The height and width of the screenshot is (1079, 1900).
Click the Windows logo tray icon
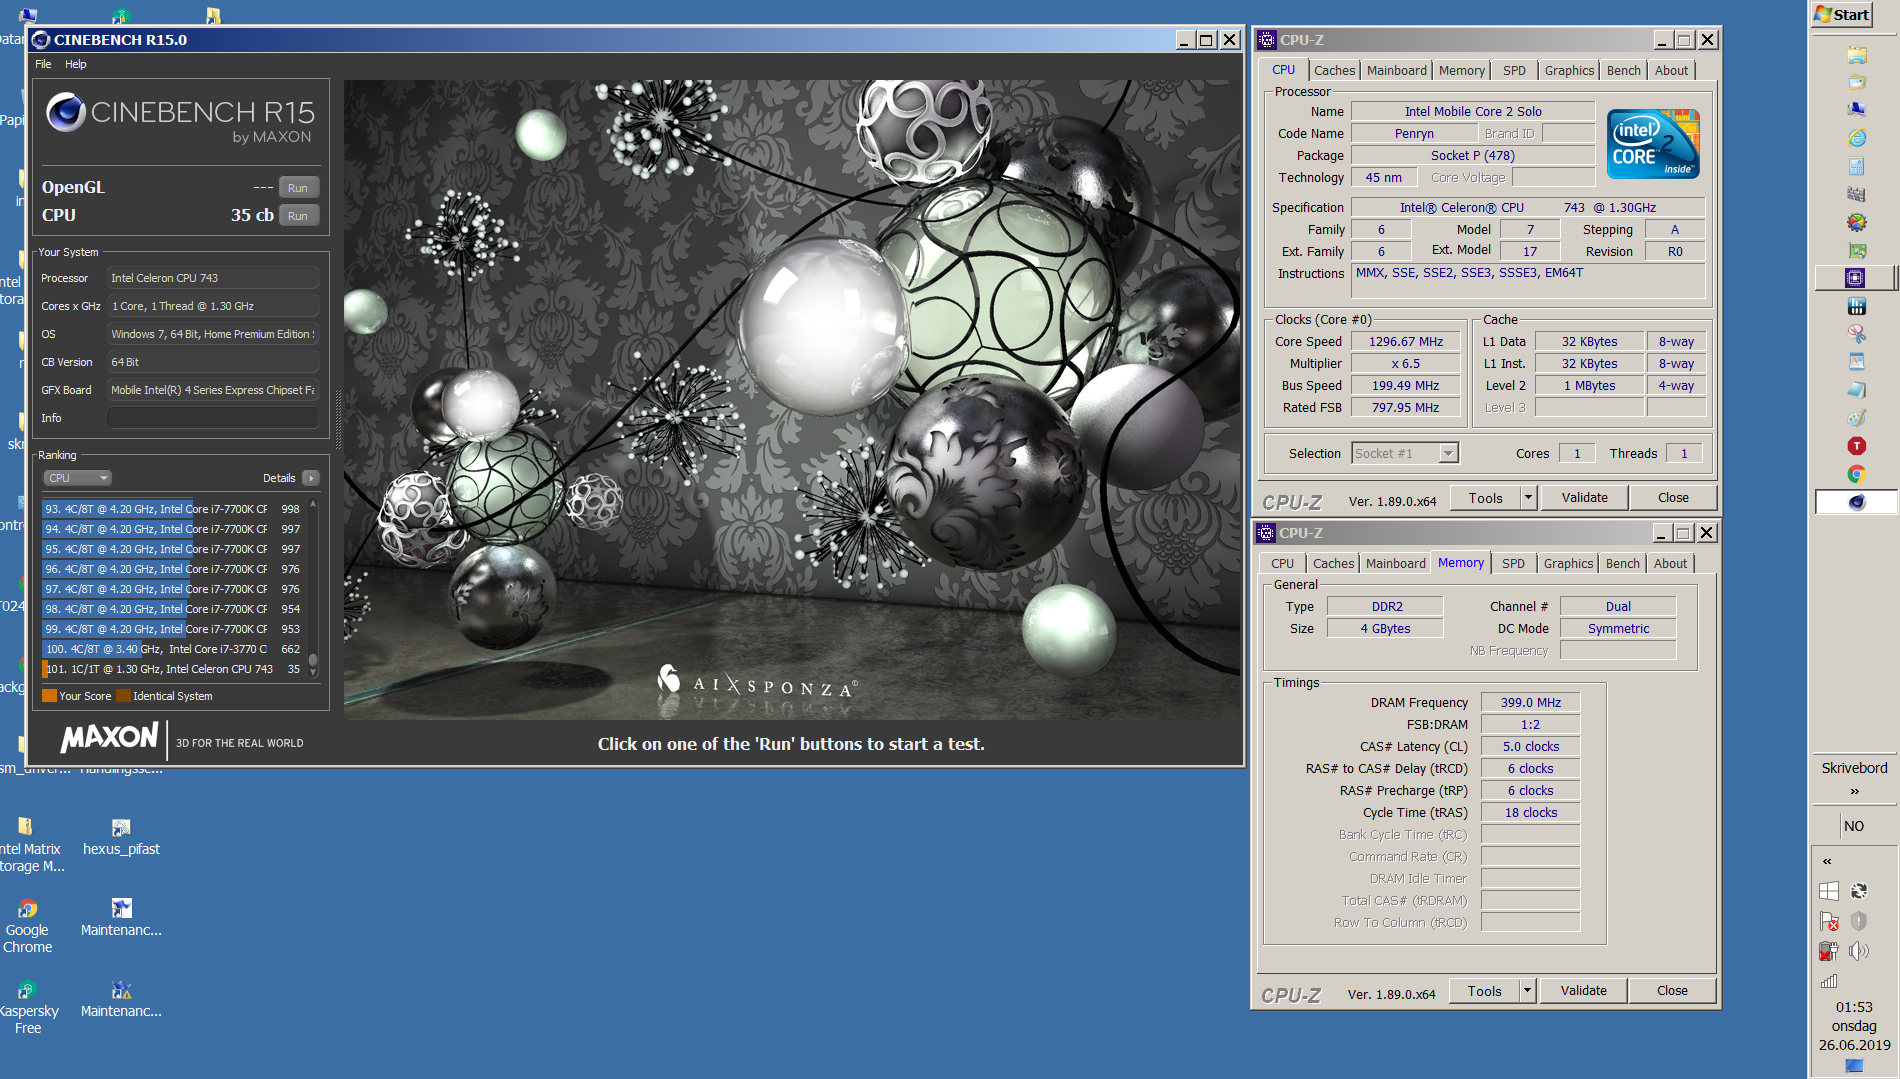(1829, 891)
